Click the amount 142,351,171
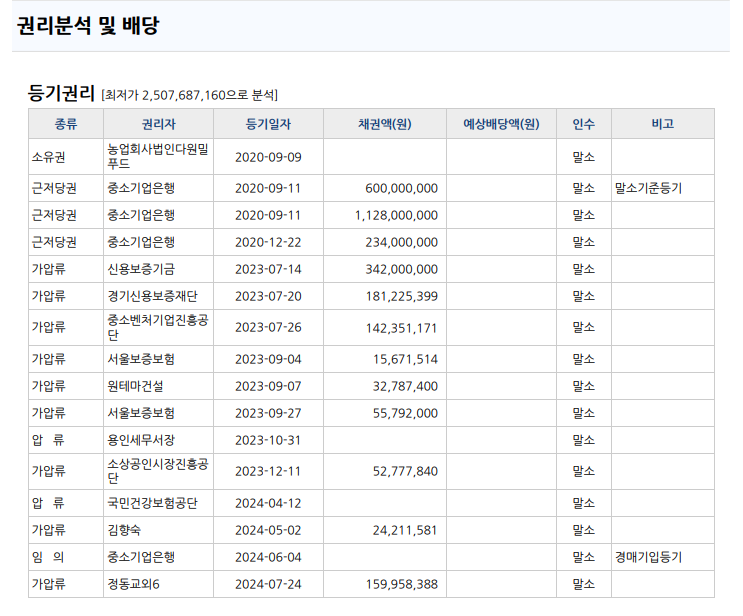Viewport: 743px width, 616px height. tap(401, 328)
